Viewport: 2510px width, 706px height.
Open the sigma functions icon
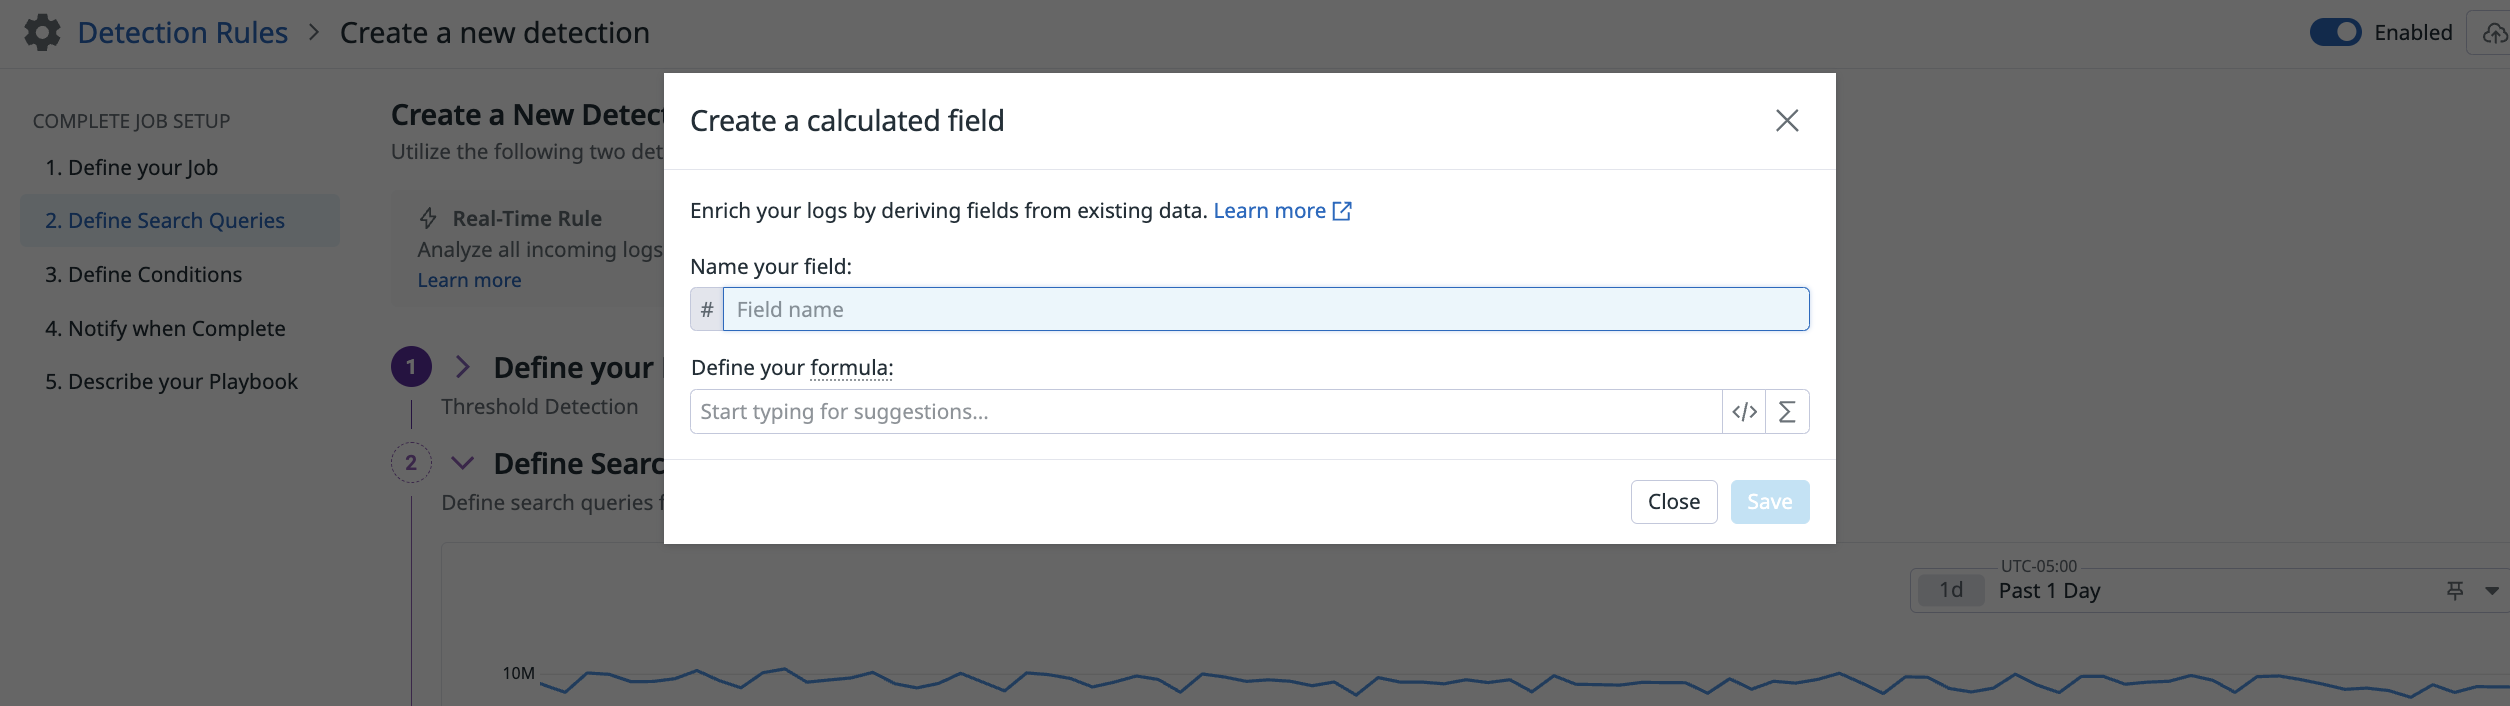1787,412
